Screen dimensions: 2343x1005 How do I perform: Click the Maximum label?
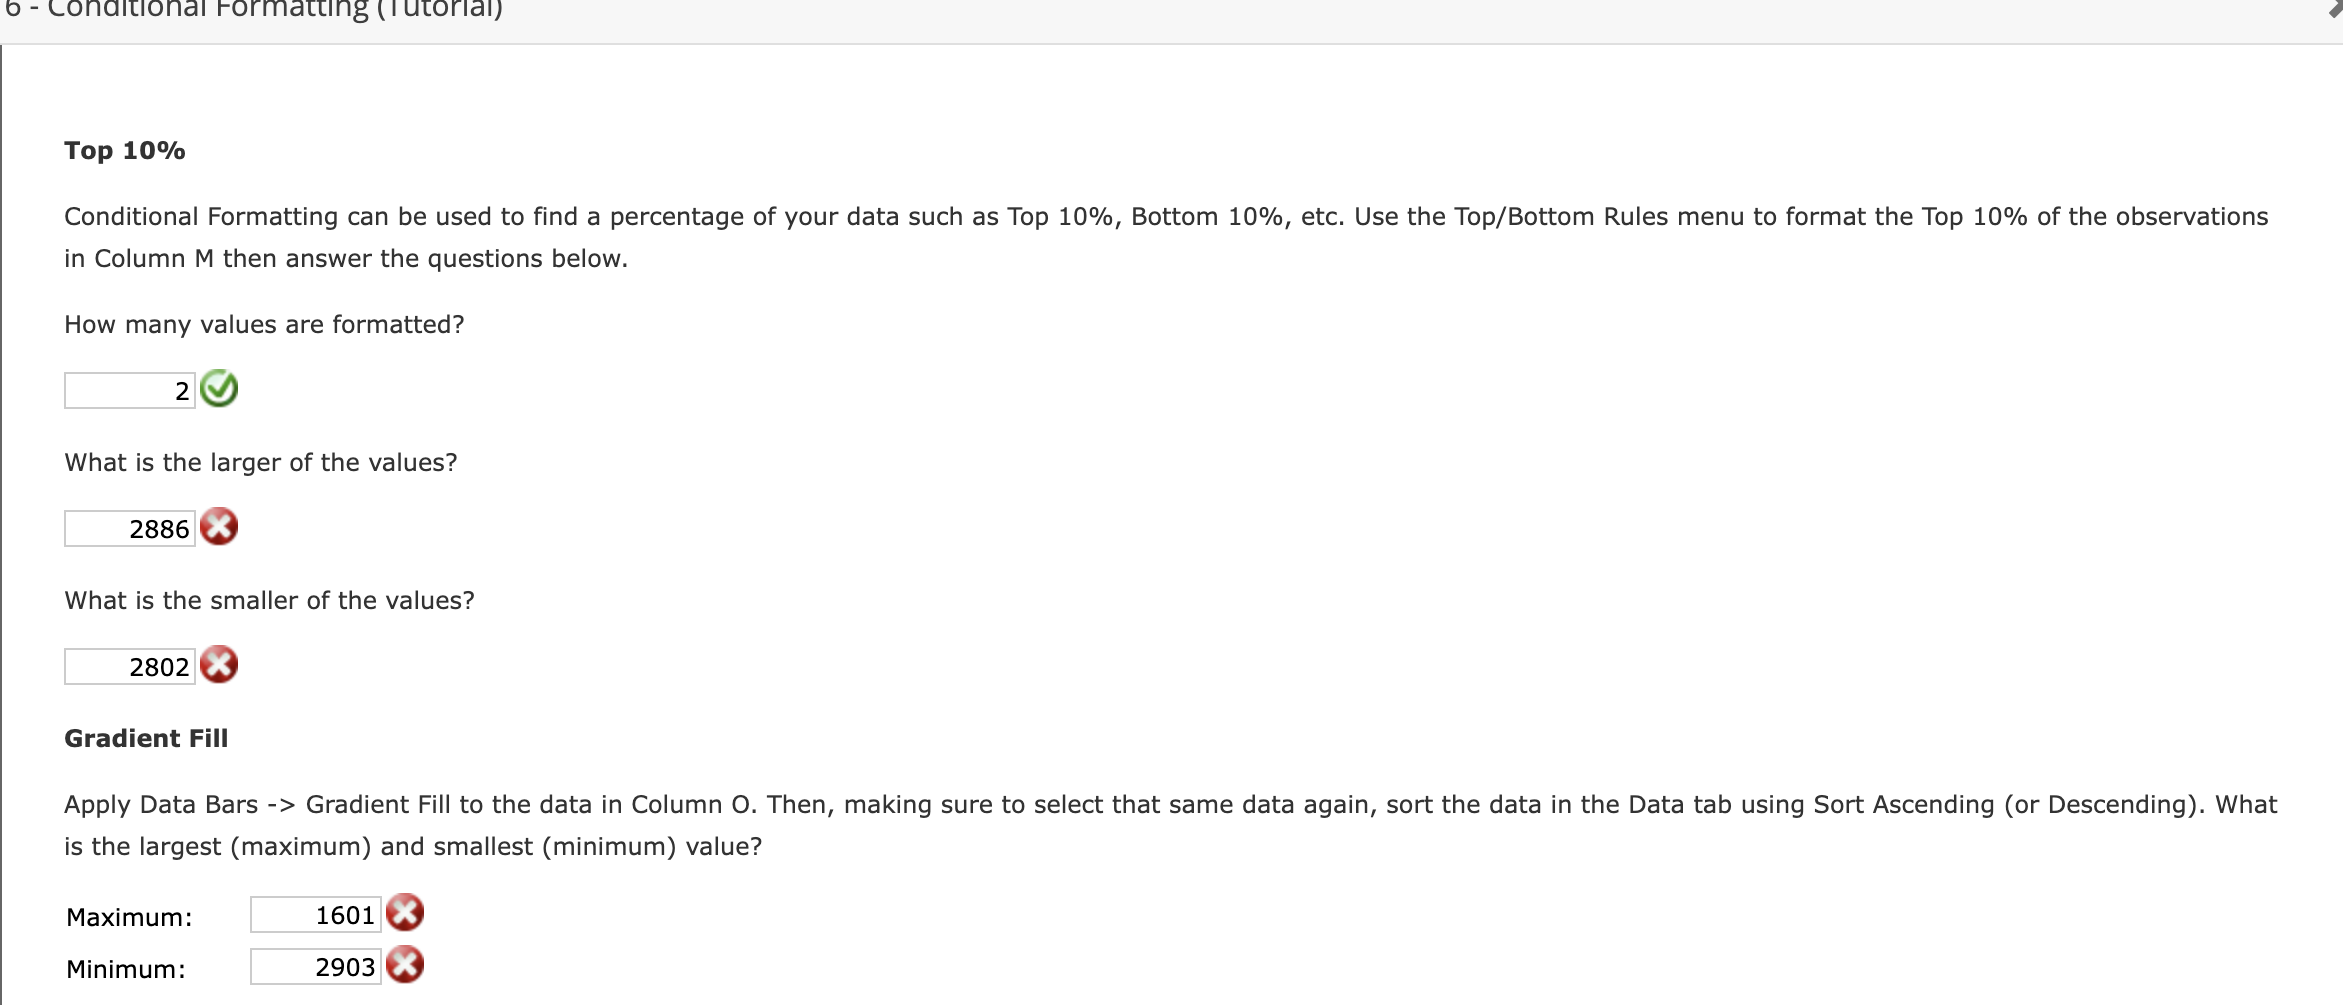128,915
